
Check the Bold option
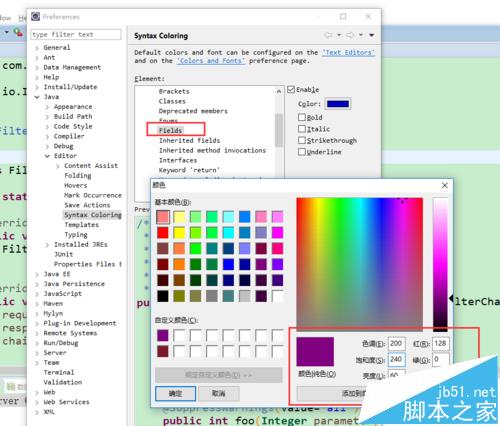click(302, 117)
